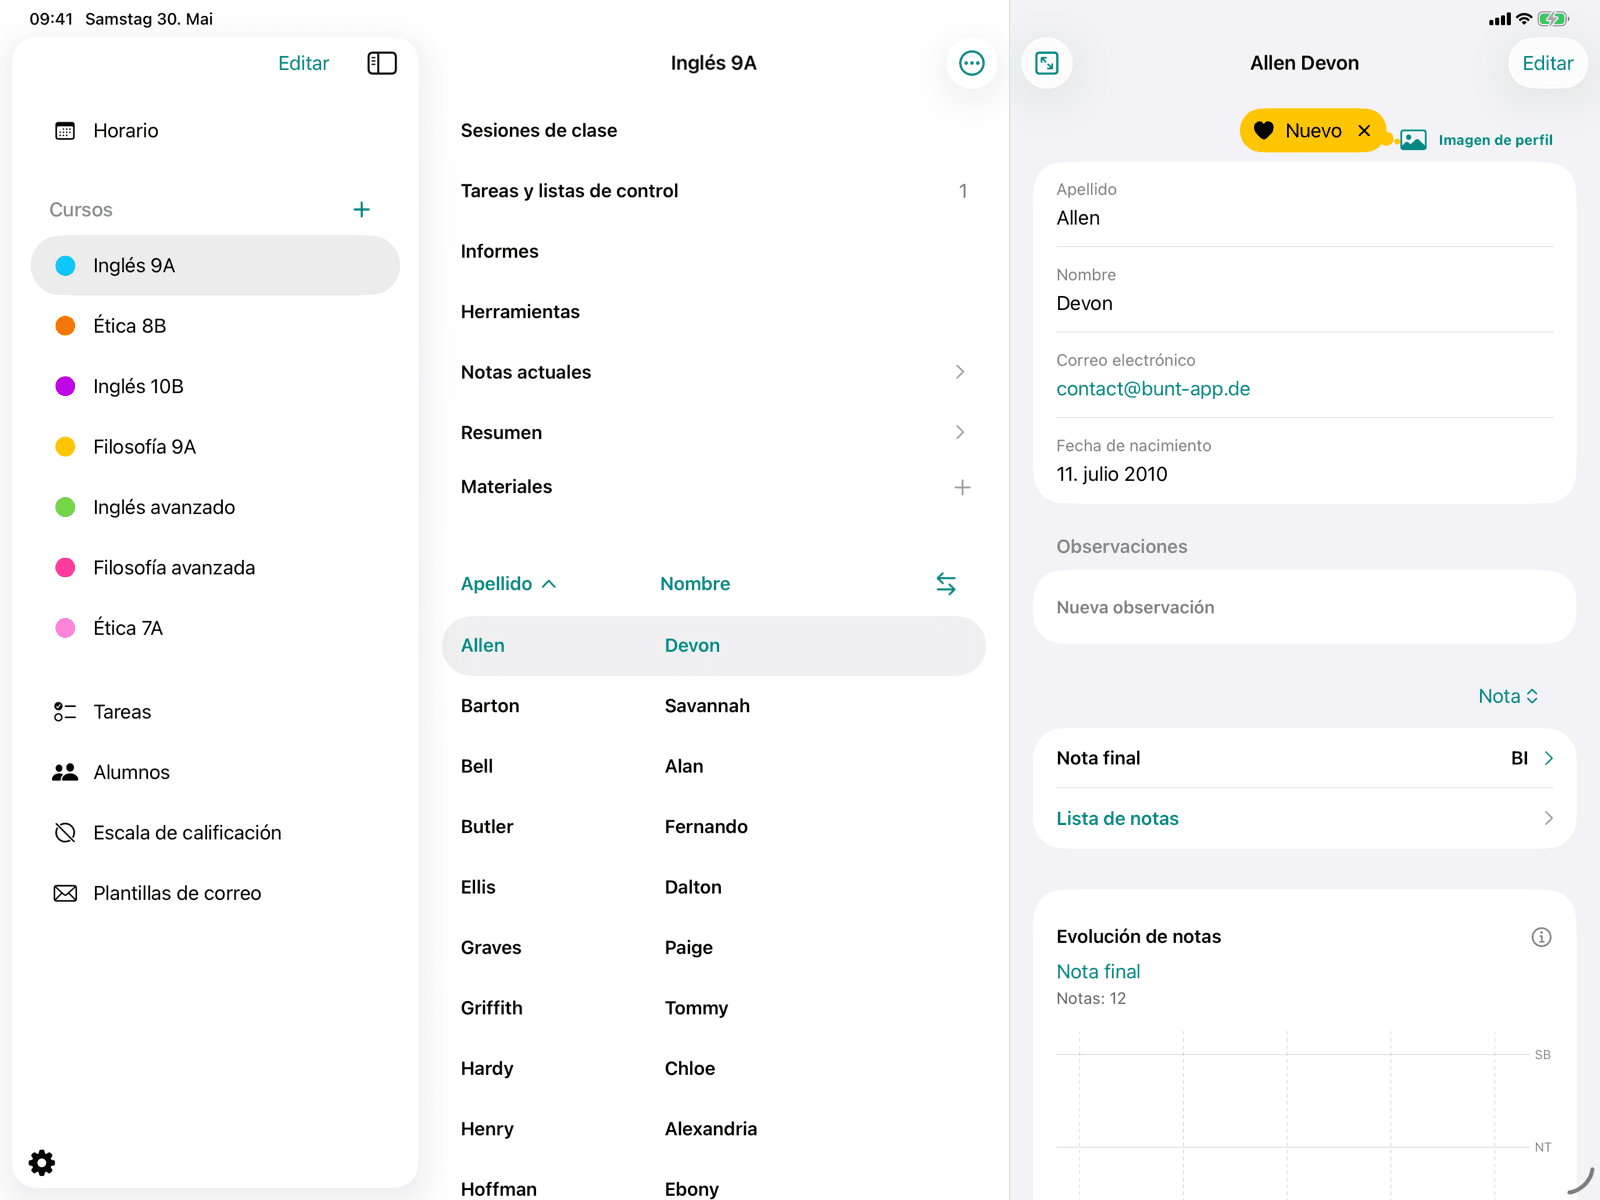The height and width of the screenshot is (1200, 1600).
Task: Select student Barton Savannah
Action: (714, 706)
